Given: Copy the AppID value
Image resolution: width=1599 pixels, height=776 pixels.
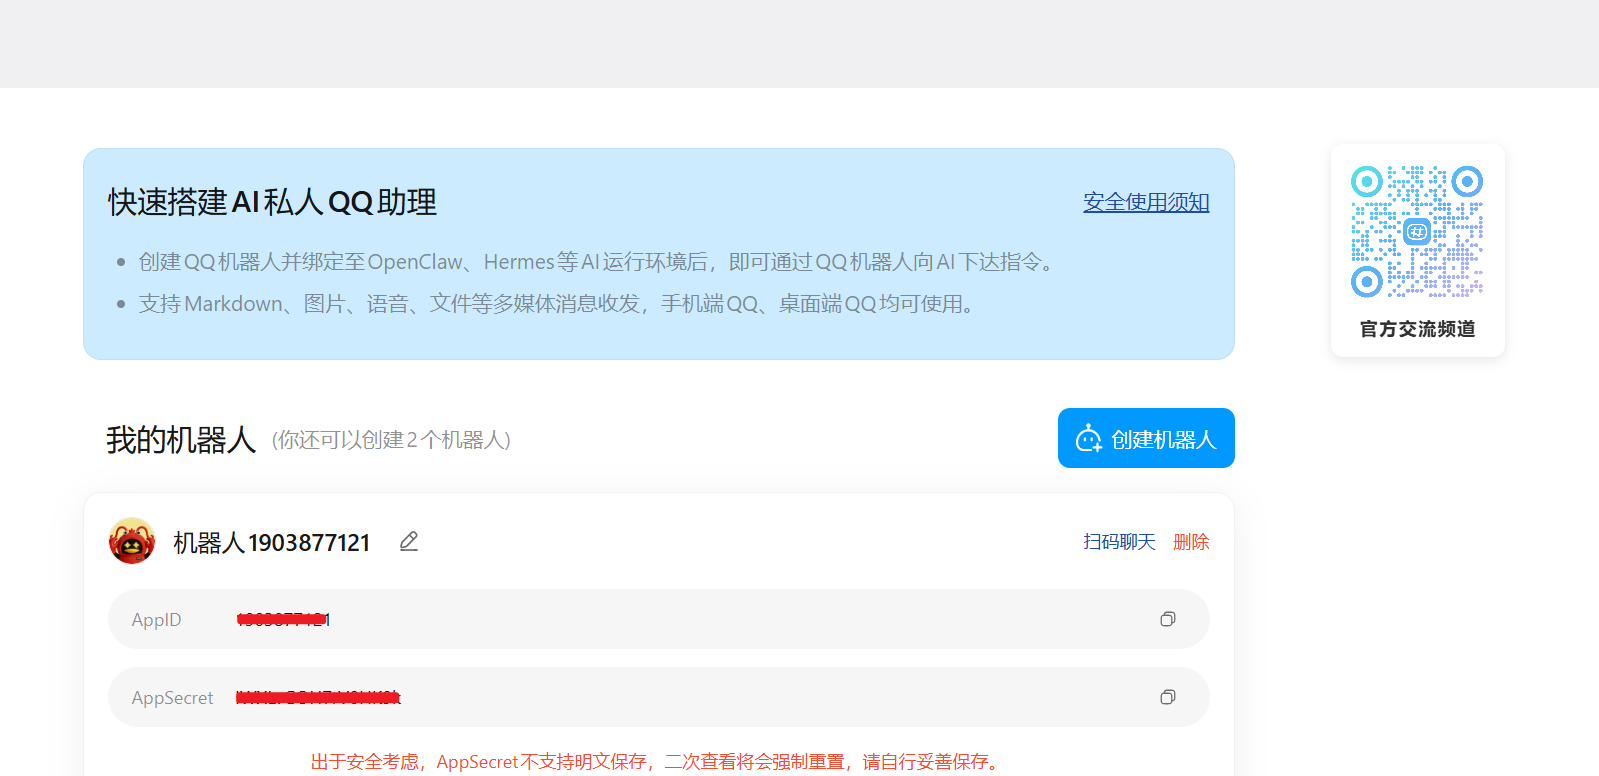Looking at the screenshot, I should tap(1167, 620).
